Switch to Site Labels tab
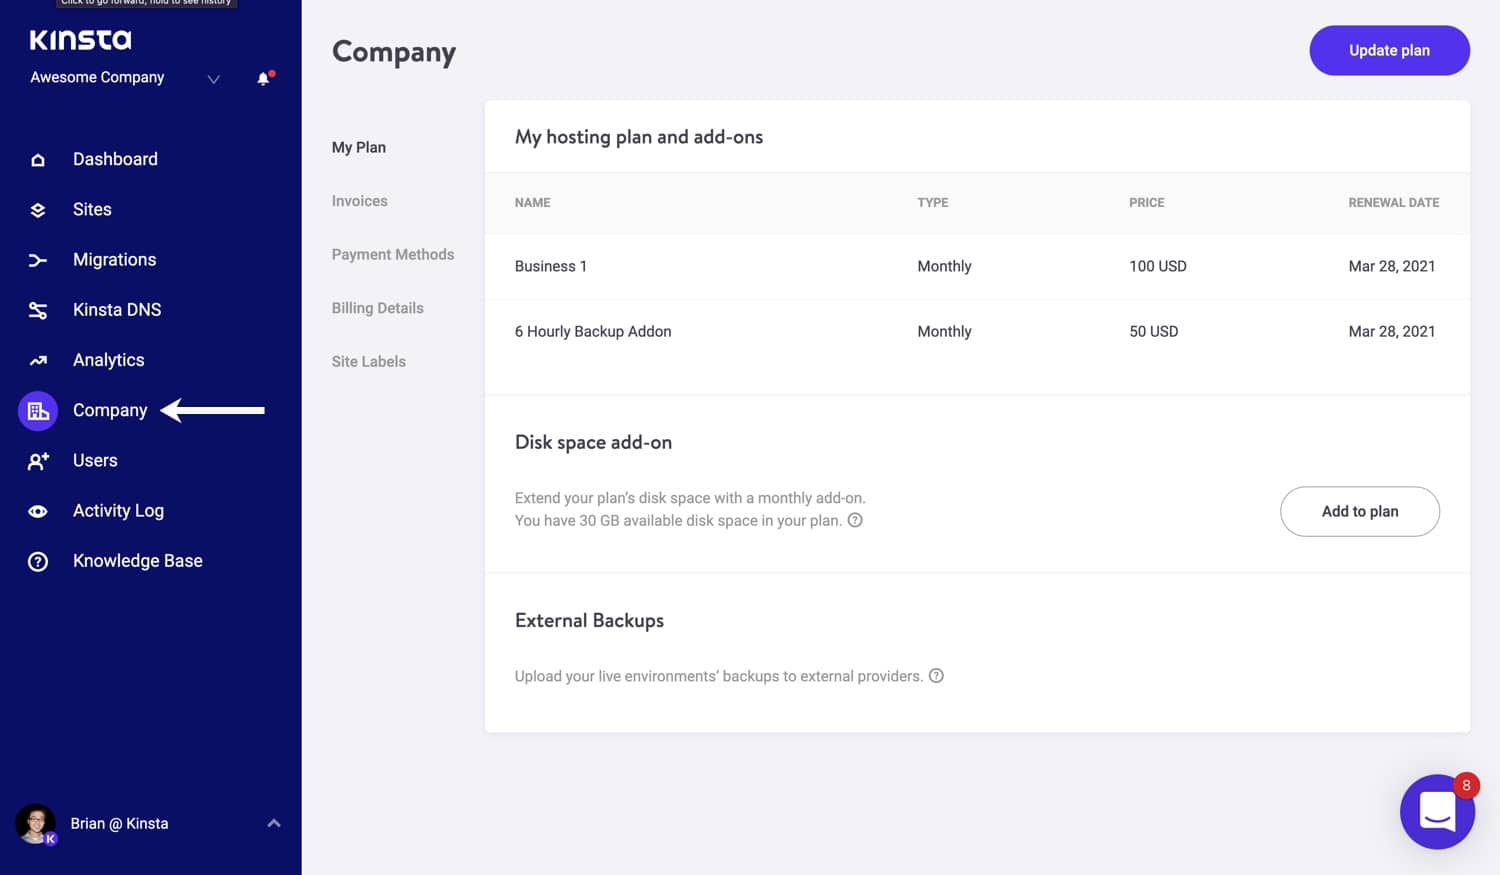1500x875 pixels. point(369,361)
